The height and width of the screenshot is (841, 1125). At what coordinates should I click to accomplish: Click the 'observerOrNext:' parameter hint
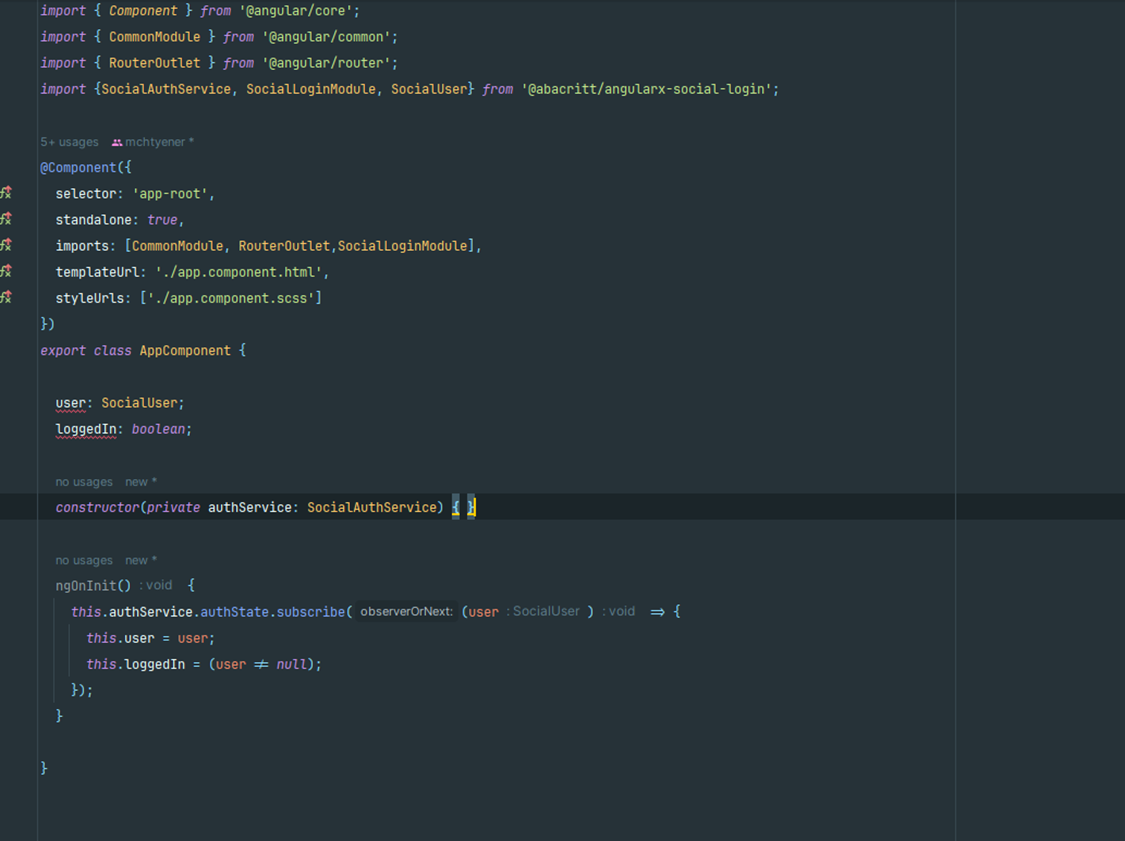[406, 611]
